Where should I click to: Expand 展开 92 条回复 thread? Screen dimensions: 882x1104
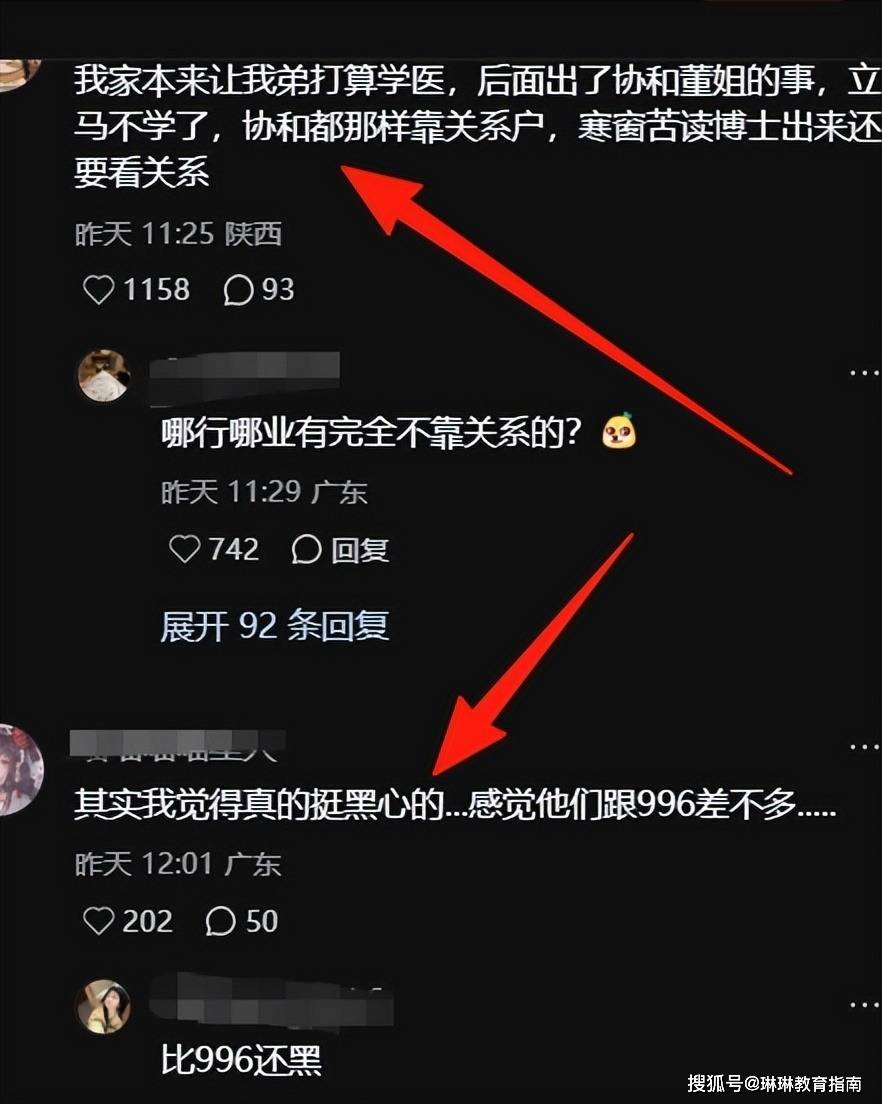click(275, 625)
